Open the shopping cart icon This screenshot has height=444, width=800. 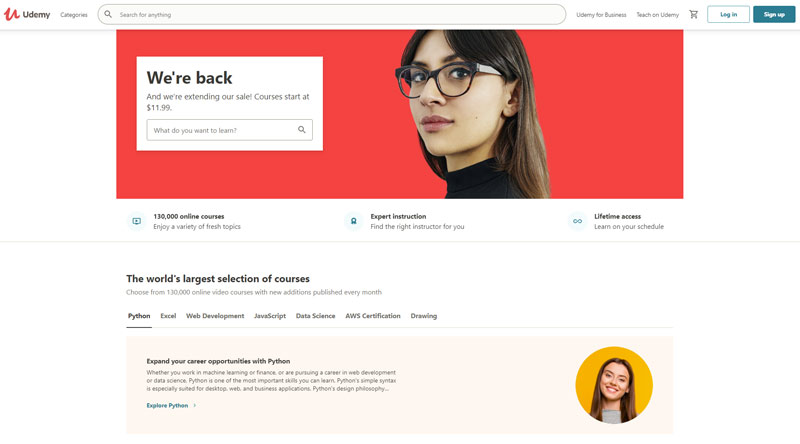pyautogui.click(x=693, y=14)
